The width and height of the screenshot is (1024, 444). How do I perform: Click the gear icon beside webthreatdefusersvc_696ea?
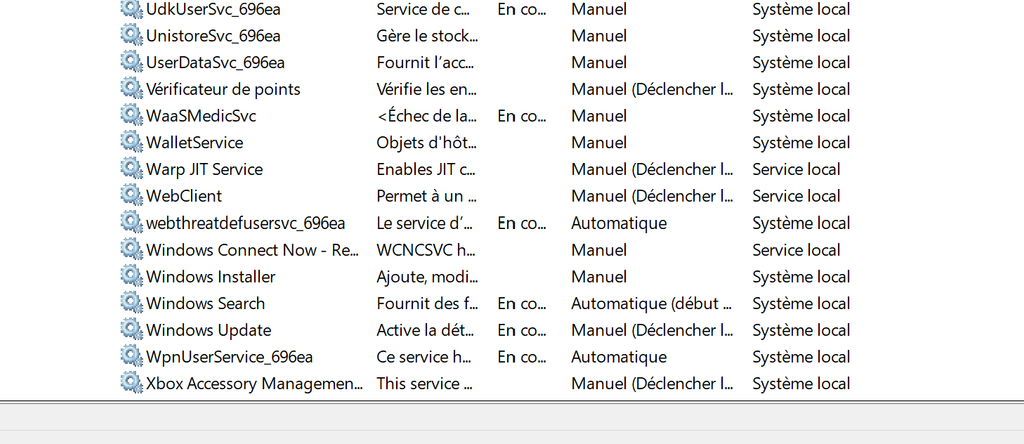(131, 223)
